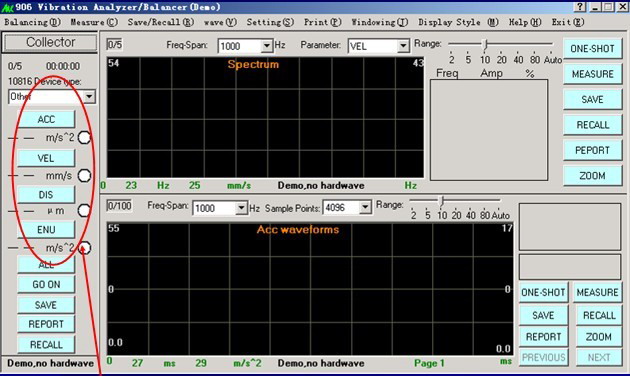Click the green application icon in title bar

8,7
